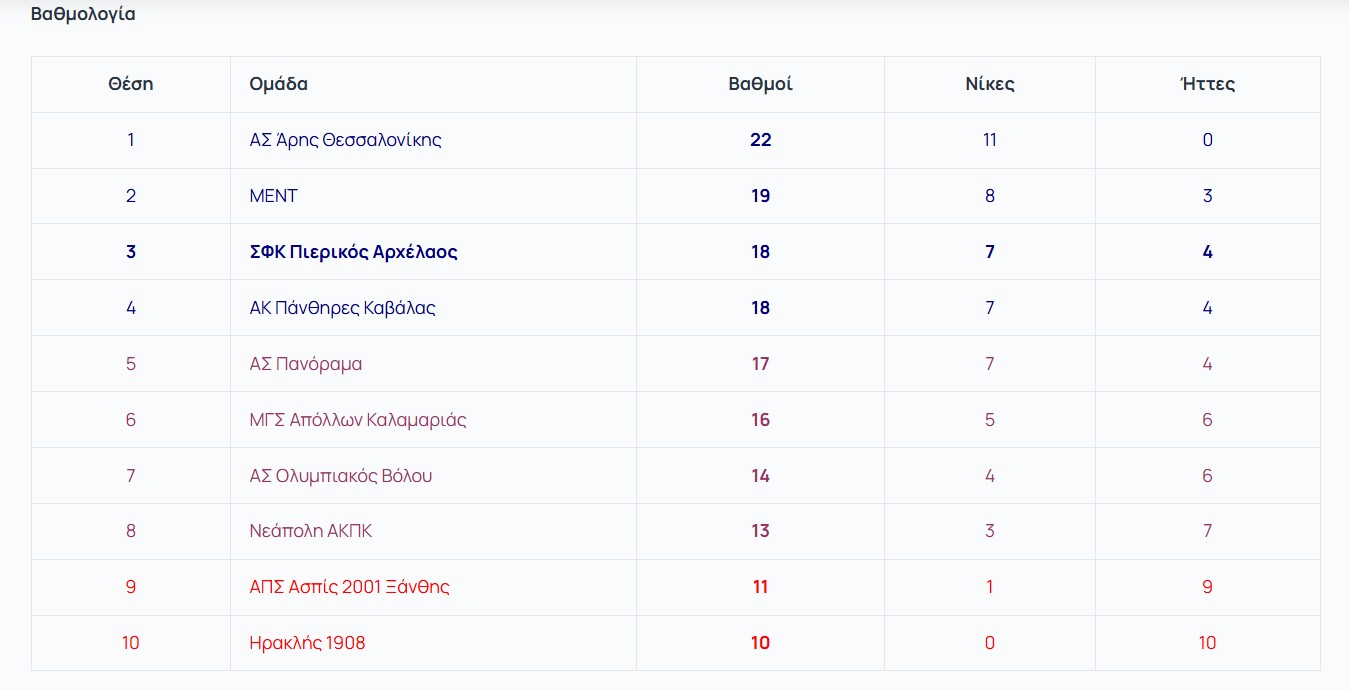Screen dimensions: 1349x690
Task: Select ΜΓΣ Απόλλων Καλαμαριάς team name
Action: point(357,420)
